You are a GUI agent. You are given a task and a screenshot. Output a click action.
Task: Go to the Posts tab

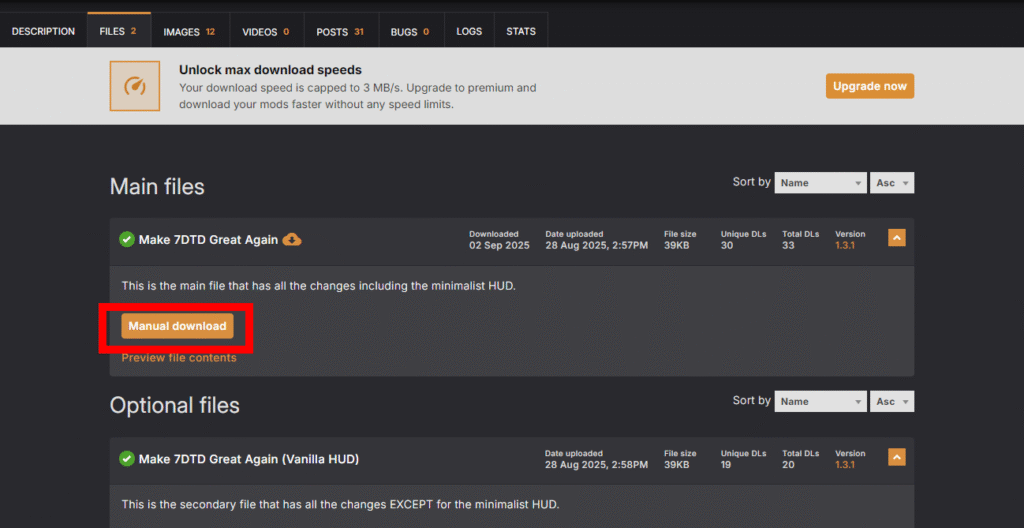point(341,31)
